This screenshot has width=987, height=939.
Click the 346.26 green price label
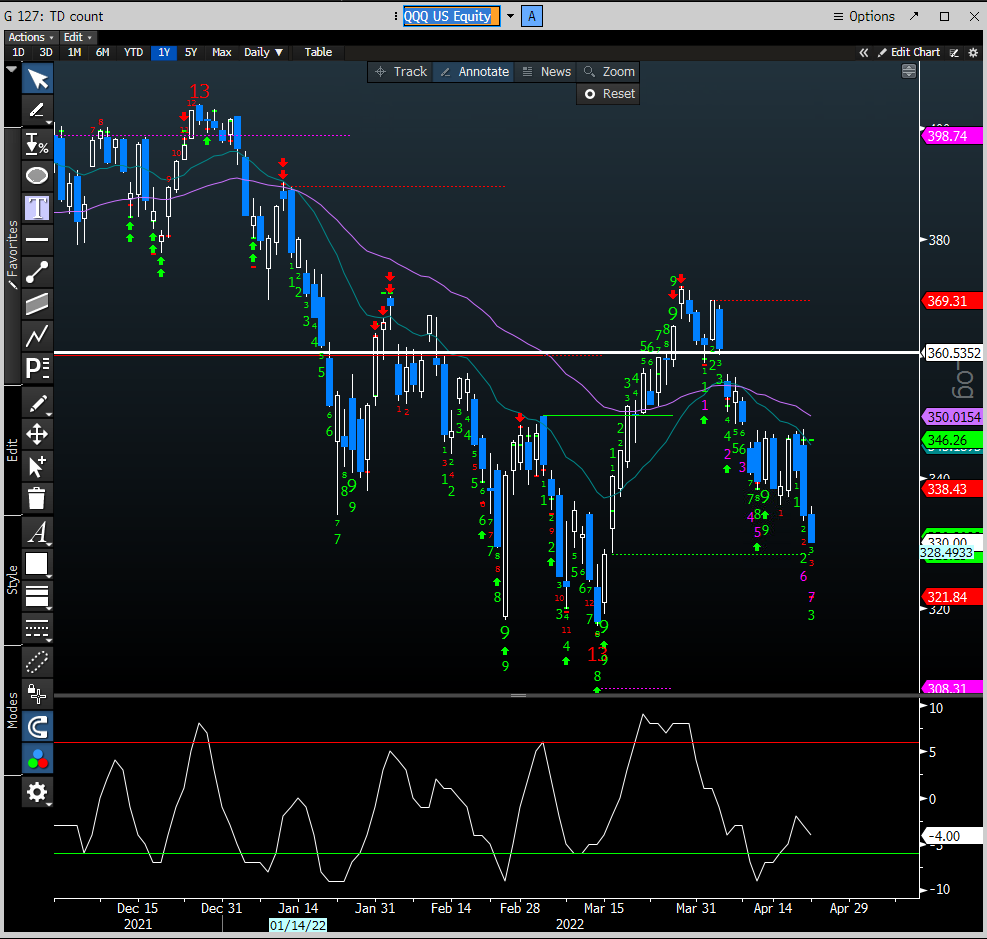(952, 440)
